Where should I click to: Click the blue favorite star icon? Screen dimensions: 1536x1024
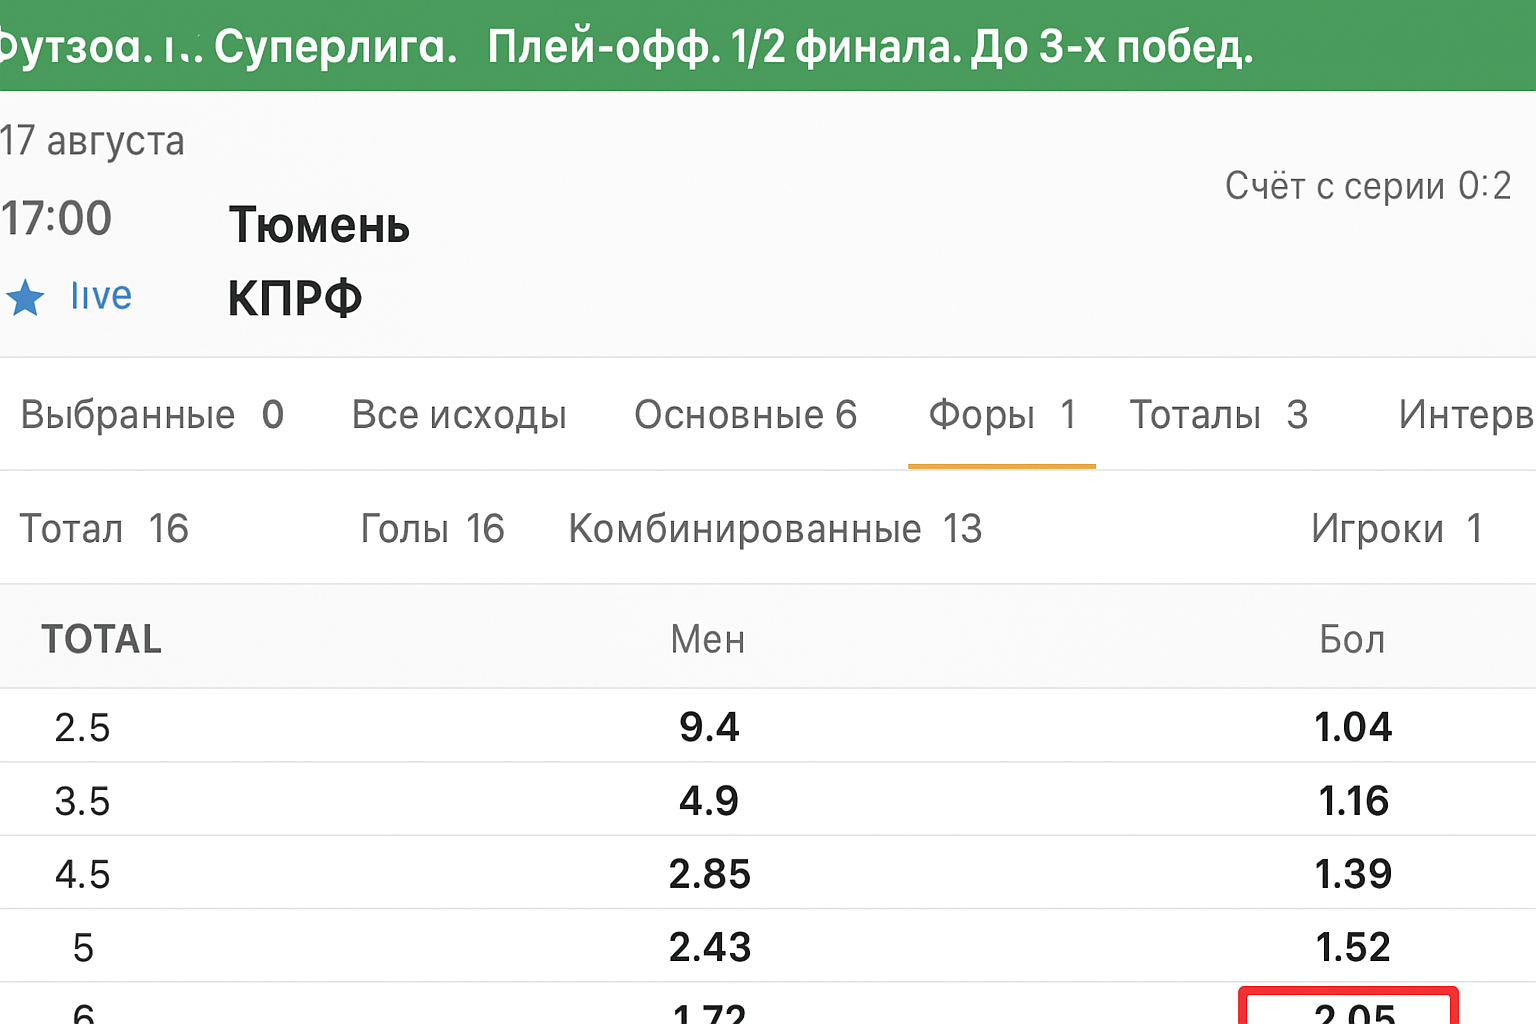click(x=25, y=298)
